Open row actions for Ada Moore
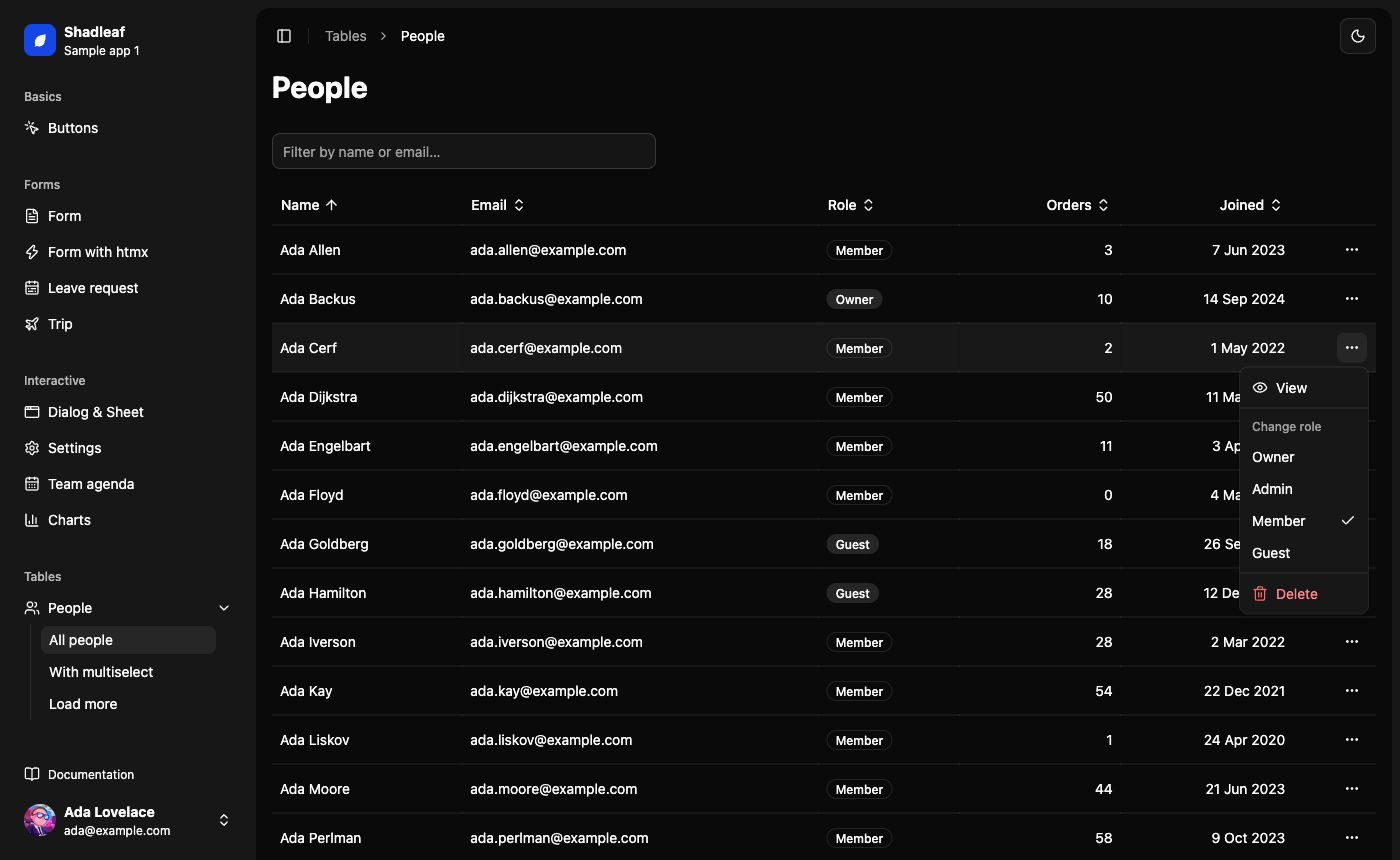 1352,789
